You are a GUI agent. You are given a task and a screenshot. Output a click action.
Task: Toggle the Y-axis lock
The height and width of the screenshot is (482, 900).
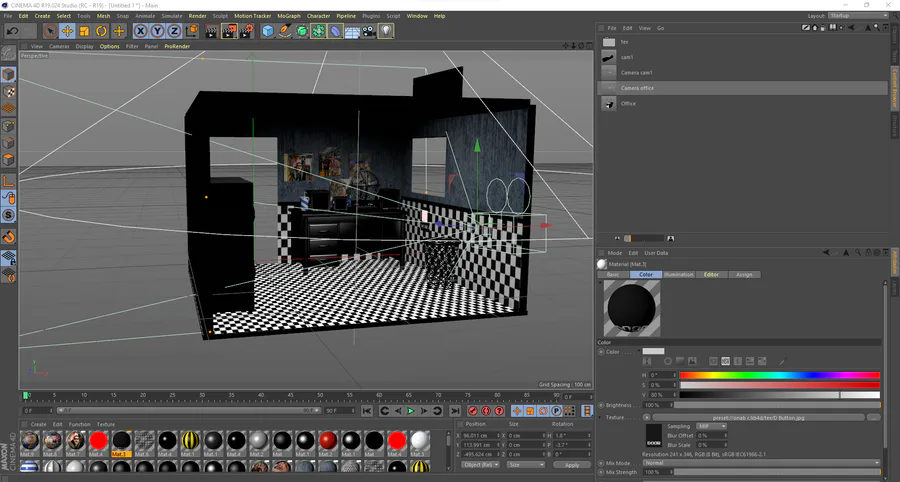(157, 31)
